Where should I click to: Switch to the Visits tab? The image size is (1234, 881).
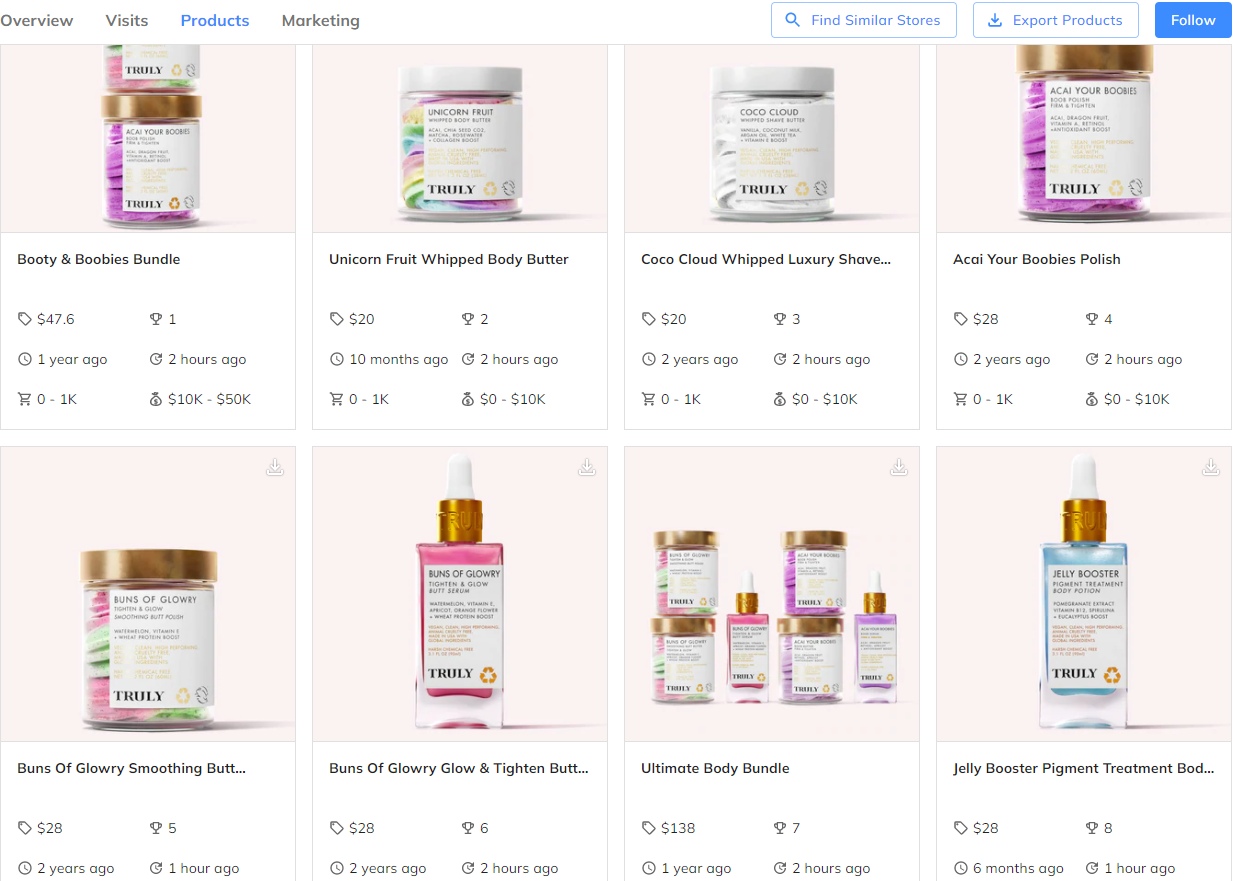pyautogui.click(x=127, y=20)
